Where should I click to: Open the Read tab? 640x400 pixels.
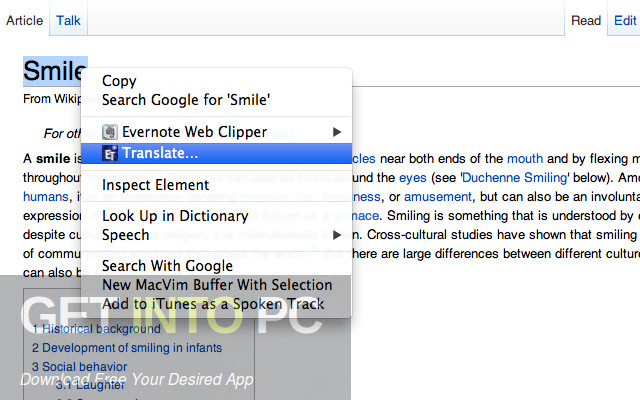click(x=586, y=20)
